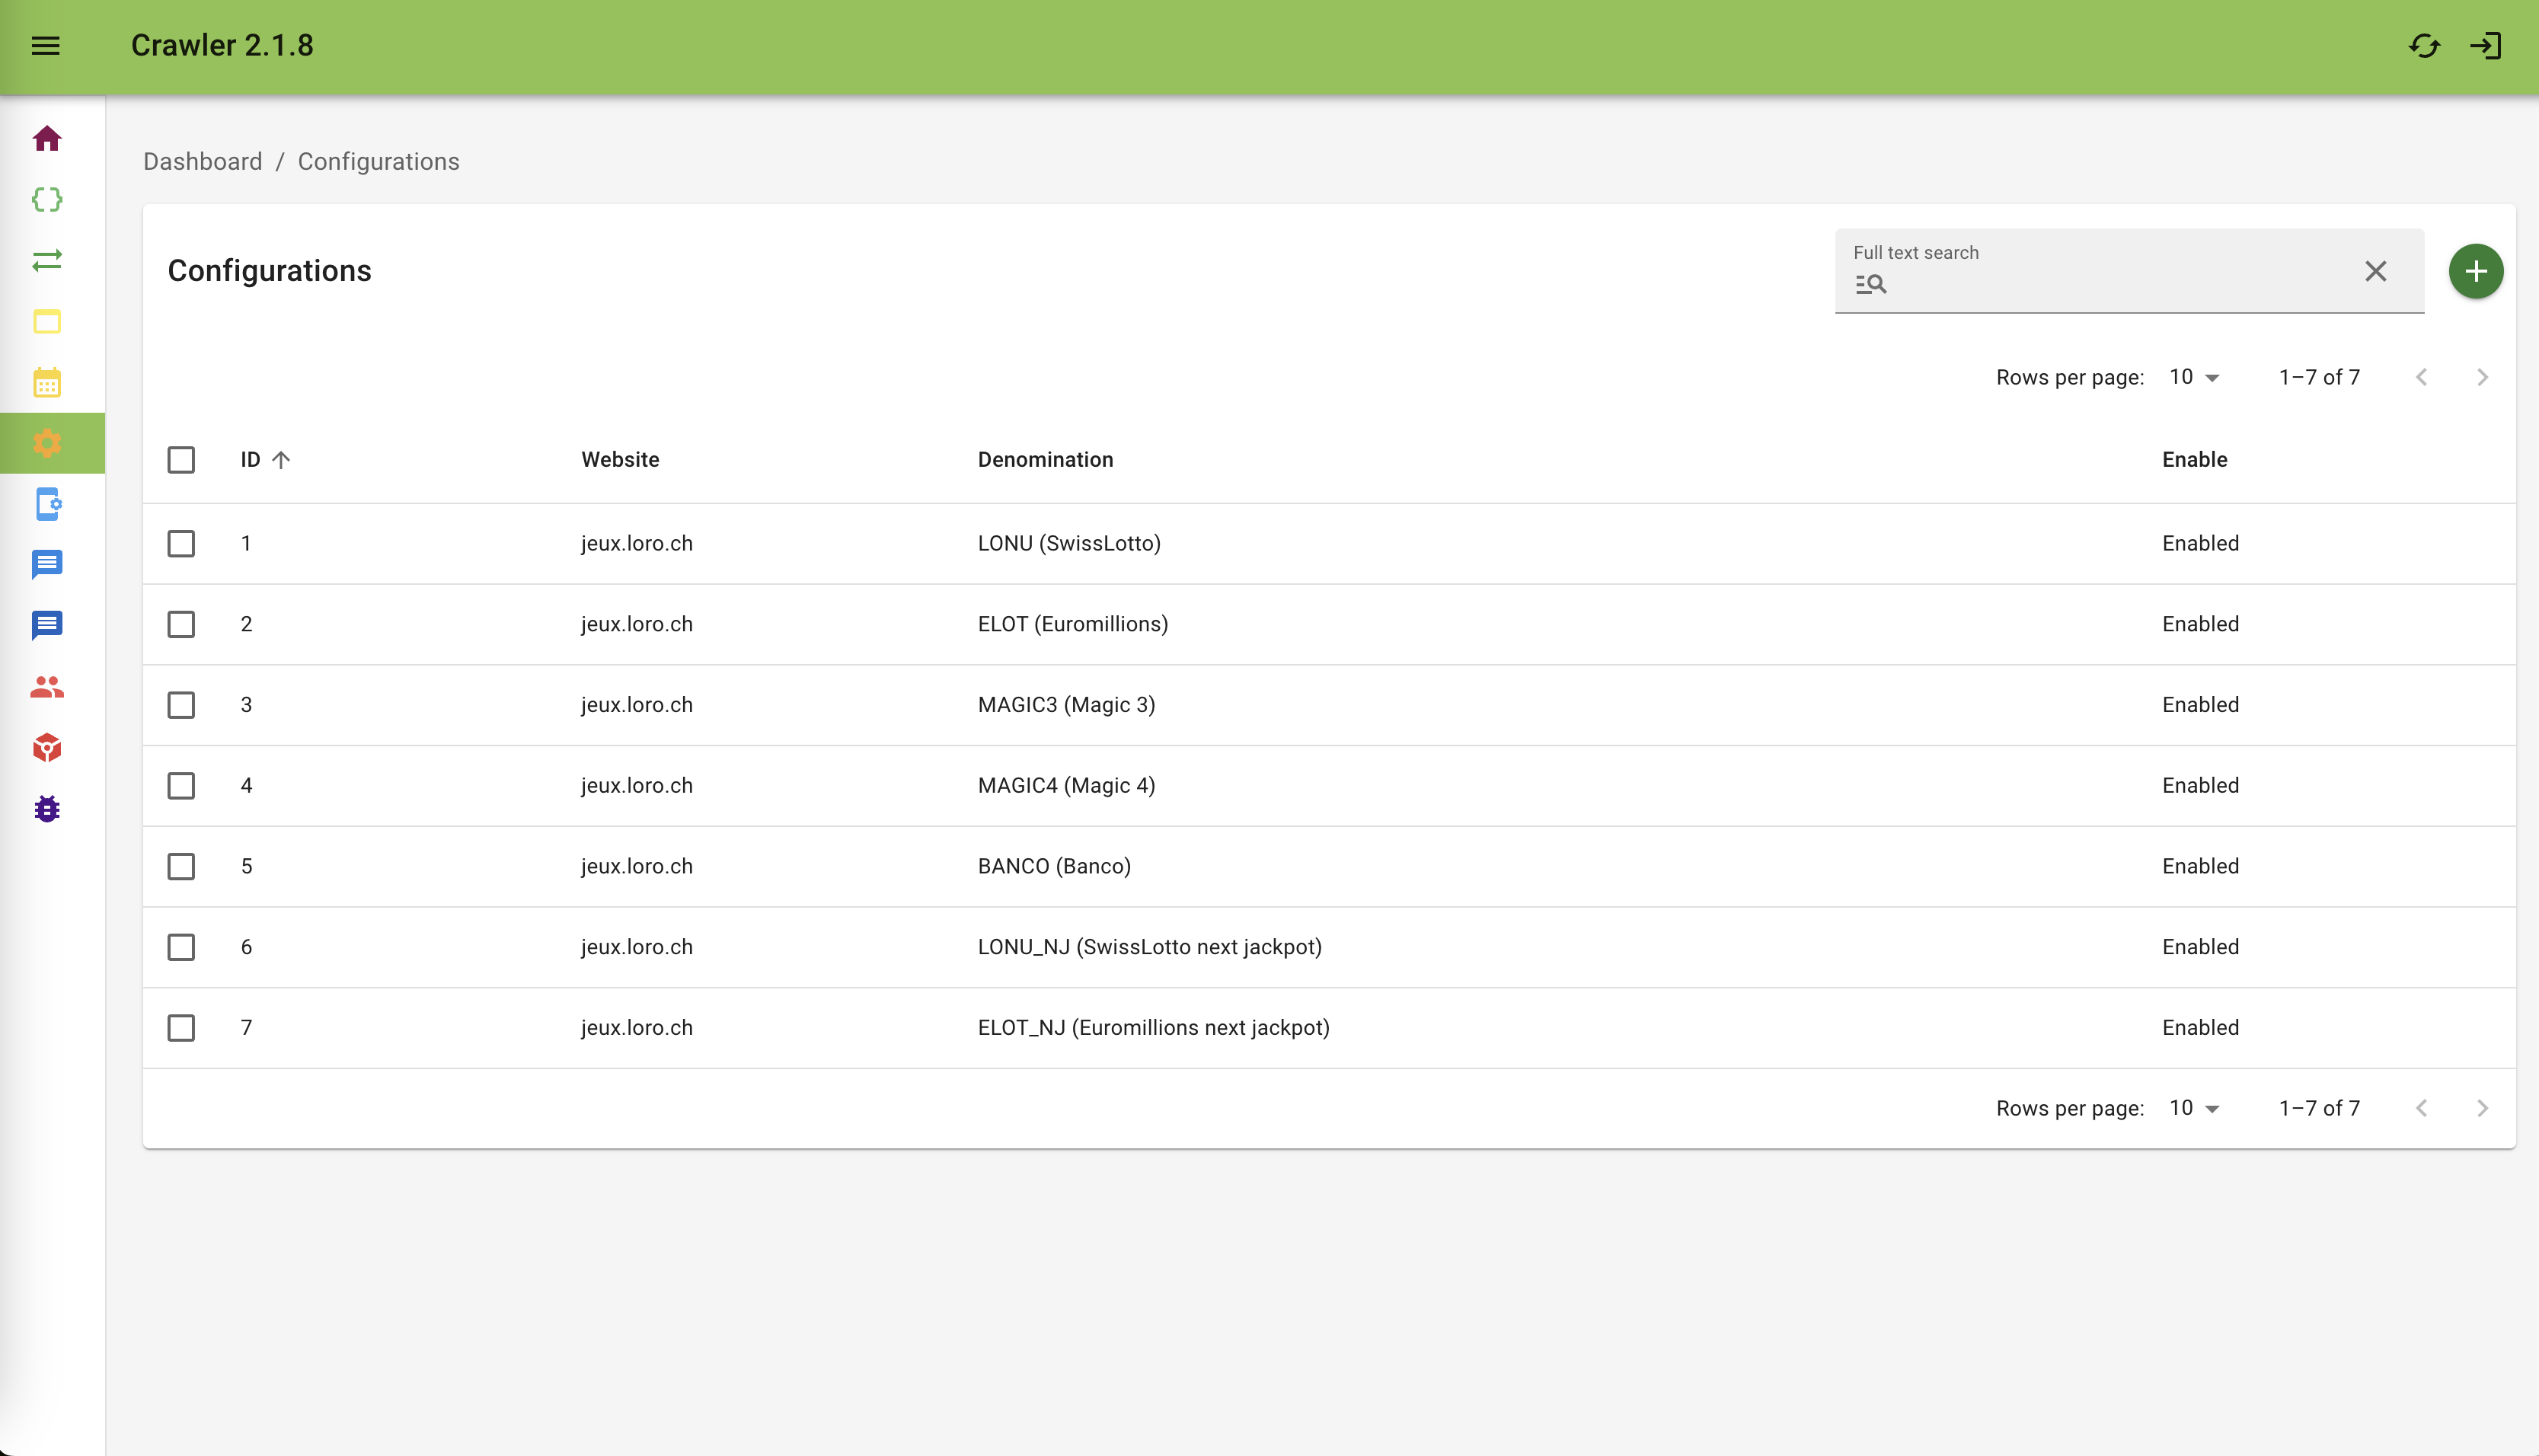
Task: Open the yellow calendar sidebar icon
Action: [47, 382]
